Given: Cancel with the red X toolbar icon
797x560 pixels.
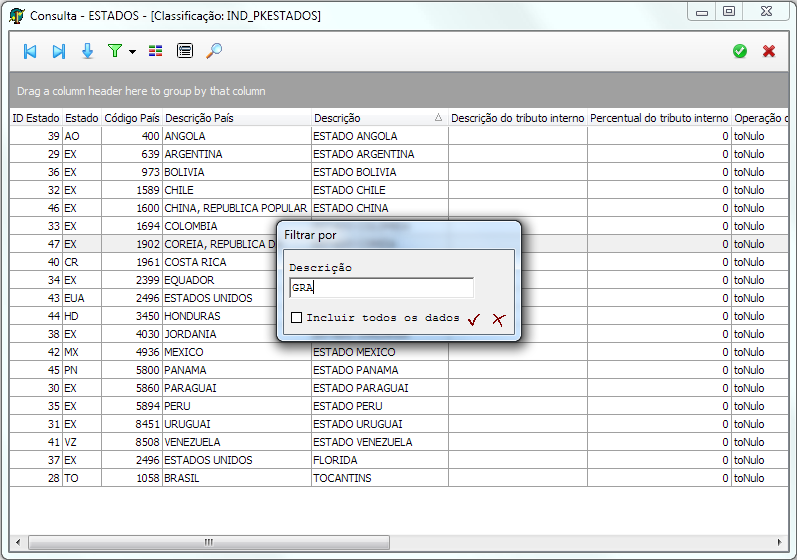Looking at the screenshot, I should [769, 51].
